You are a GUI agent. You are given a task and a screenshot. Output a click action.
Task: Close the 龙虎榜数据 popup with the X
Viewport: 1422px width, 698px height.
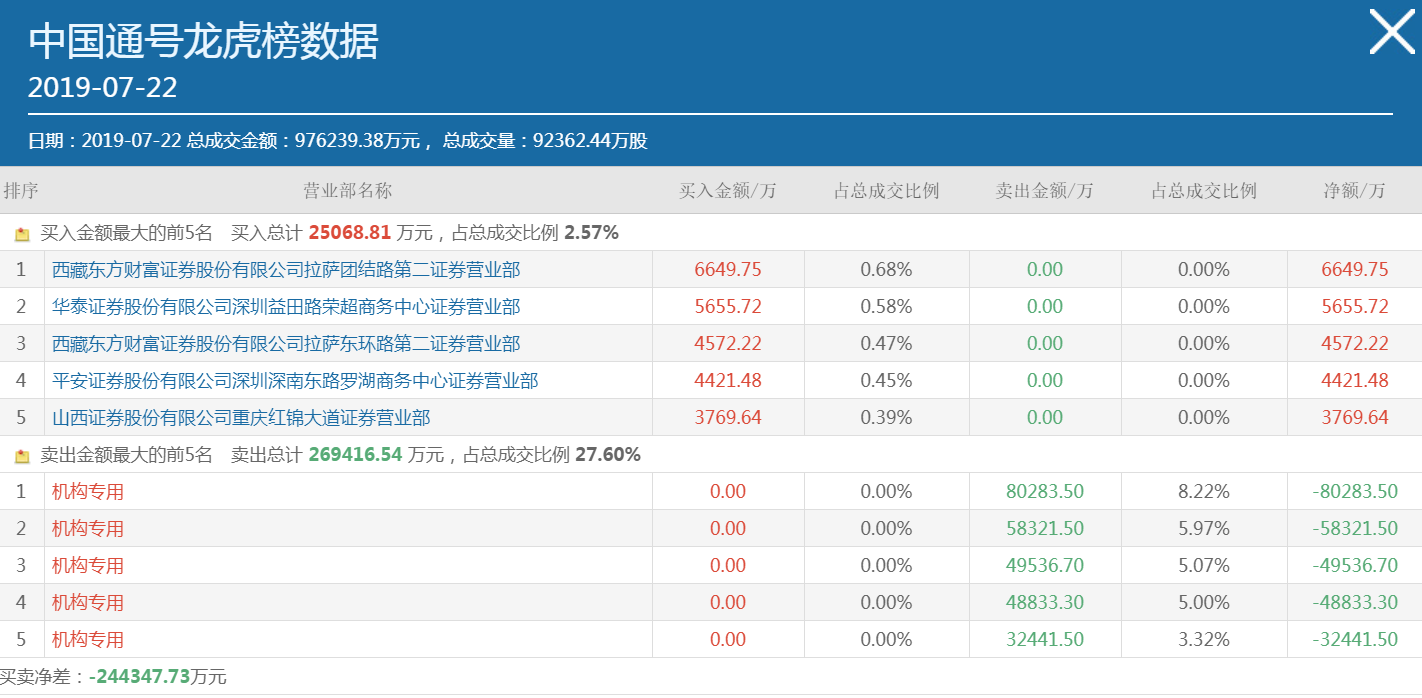(1392, 32)
